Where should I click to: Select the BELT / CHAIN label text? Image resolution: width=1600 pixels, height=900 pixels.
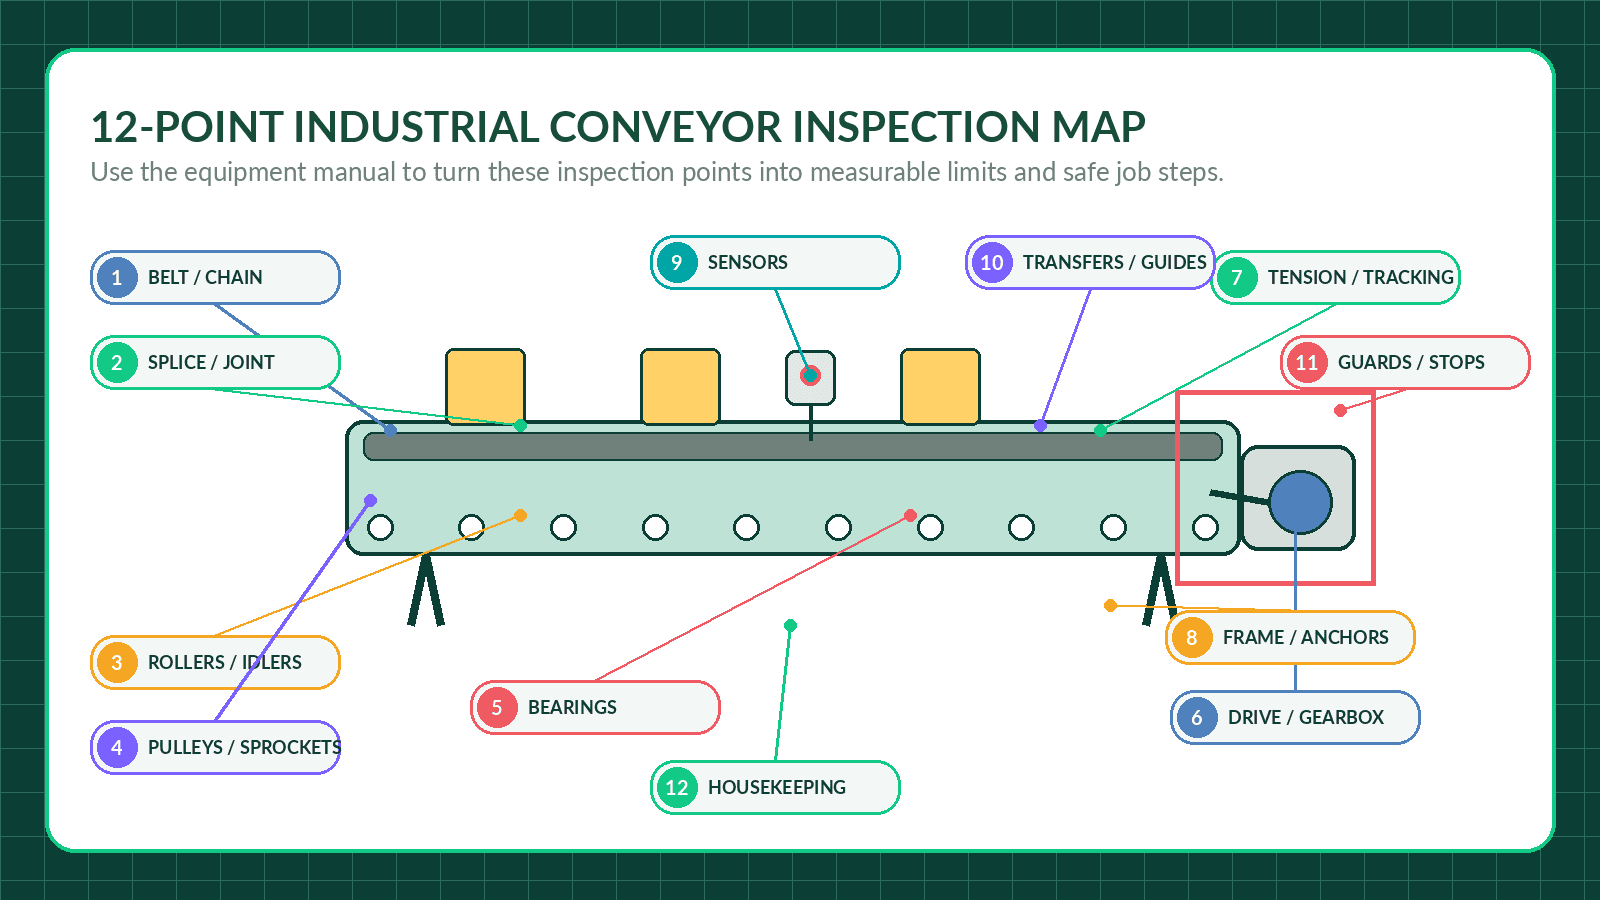point(205,277)
